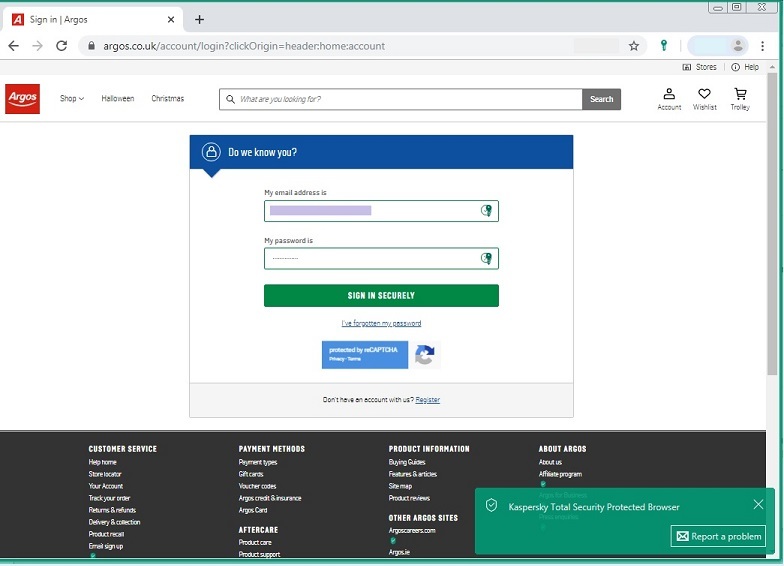This screenshot has width=784, height=566.
Task: Close the Sign in Argos tab
Action: click(x=171, y=20)
